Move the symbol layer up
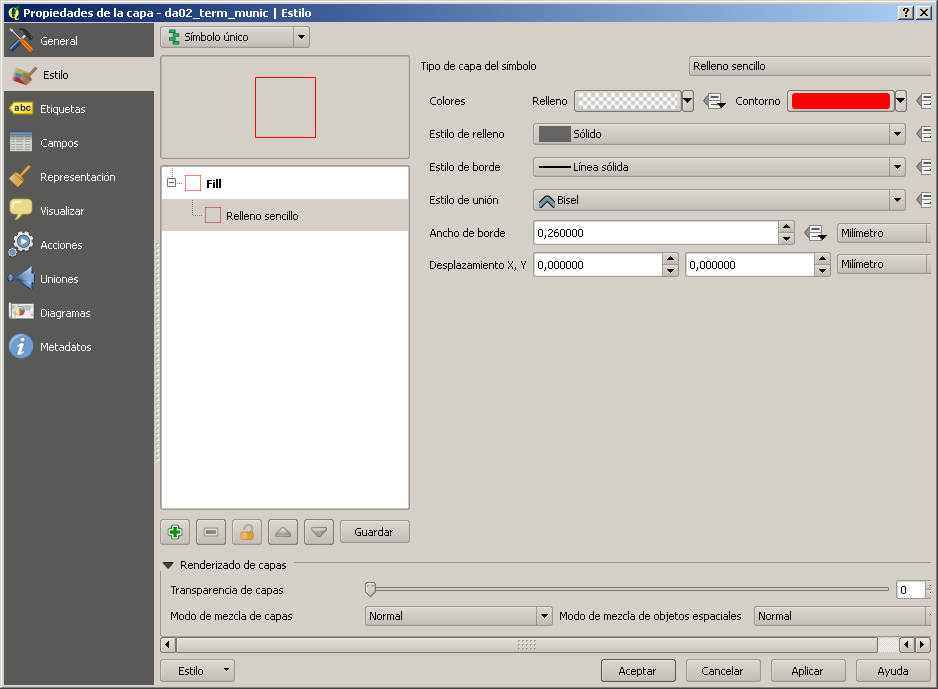 283,532
